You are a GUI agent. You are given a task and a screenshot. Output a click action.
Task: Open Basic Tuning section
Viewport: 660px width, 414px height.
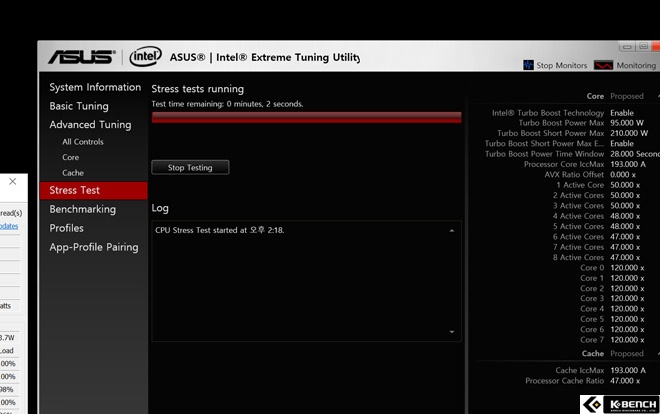(x=79, y=106)
